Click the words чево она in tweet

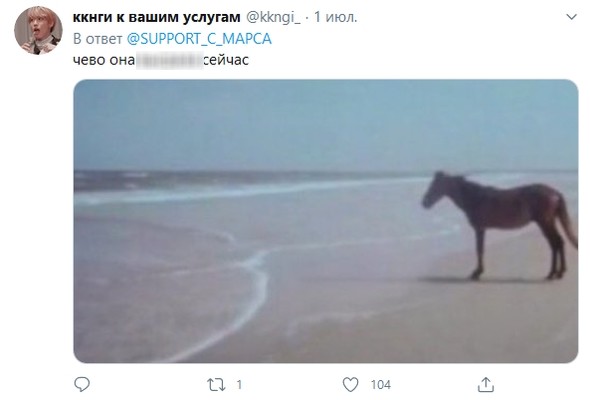click(103, 60)
